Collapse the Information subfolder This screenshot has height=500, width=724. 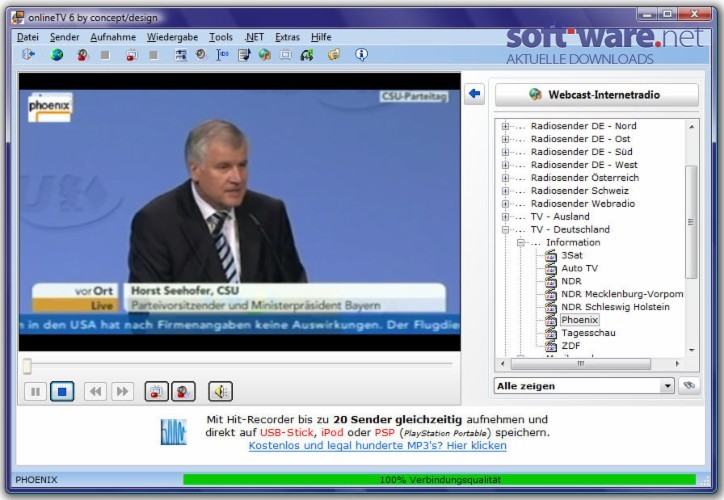tap(520, 242)
